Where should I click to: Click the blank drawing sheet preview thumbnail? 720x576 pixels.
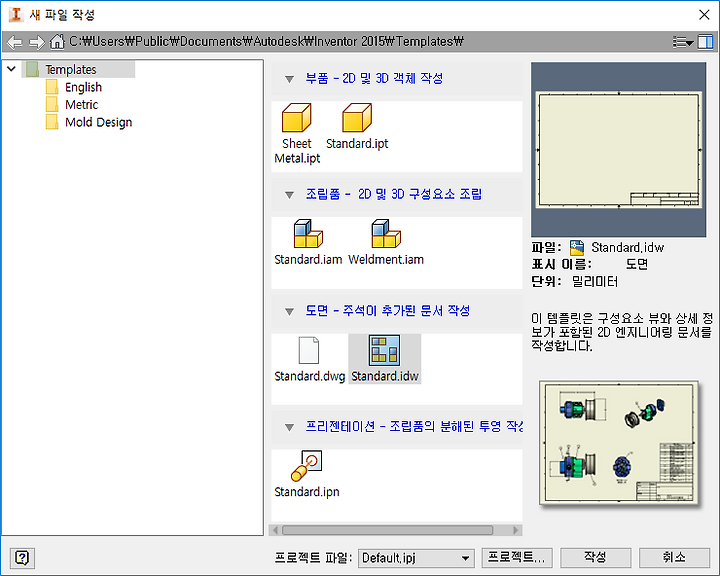coord(619,149)
